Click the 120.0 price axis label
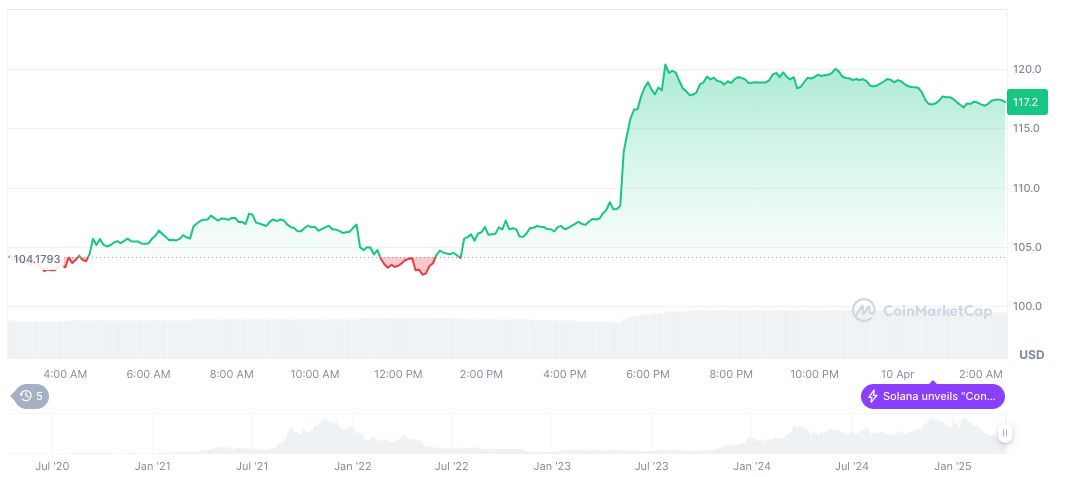 point(1027,69)
